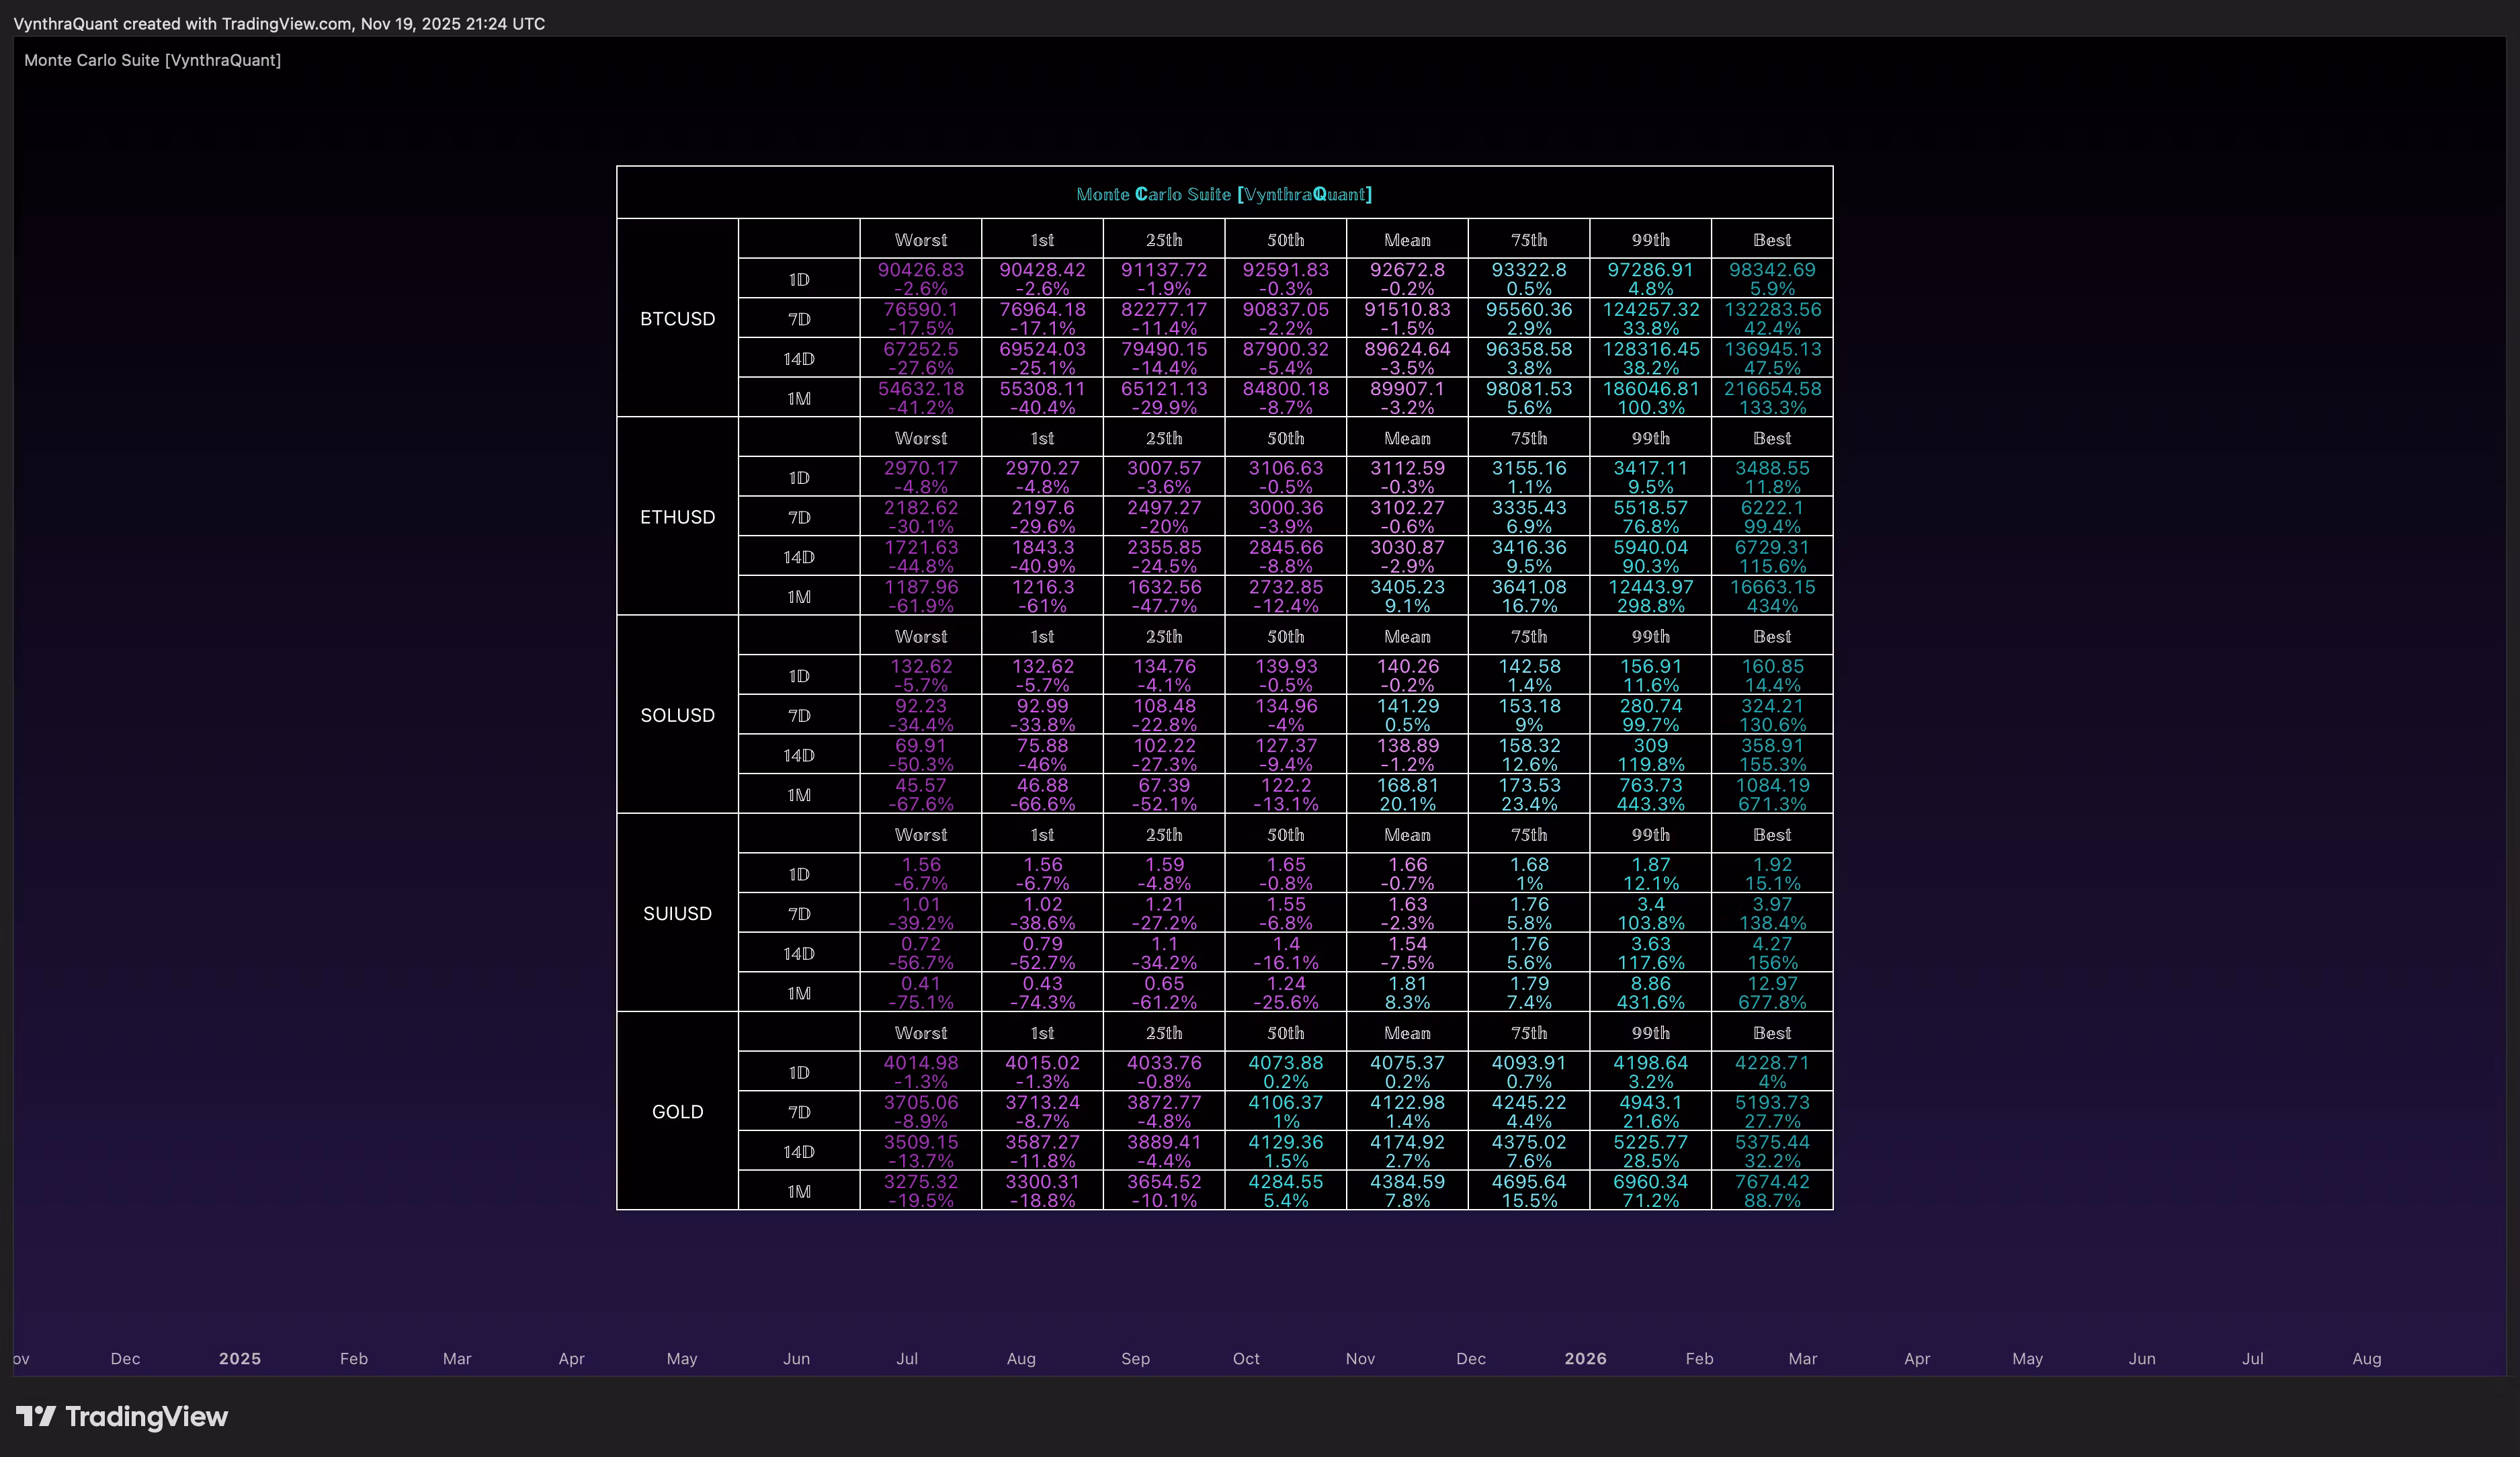Click ETHUSD 1M 99th value 12443.97
Viewport: 2520px width, 1457px height.
(1650, 587)
